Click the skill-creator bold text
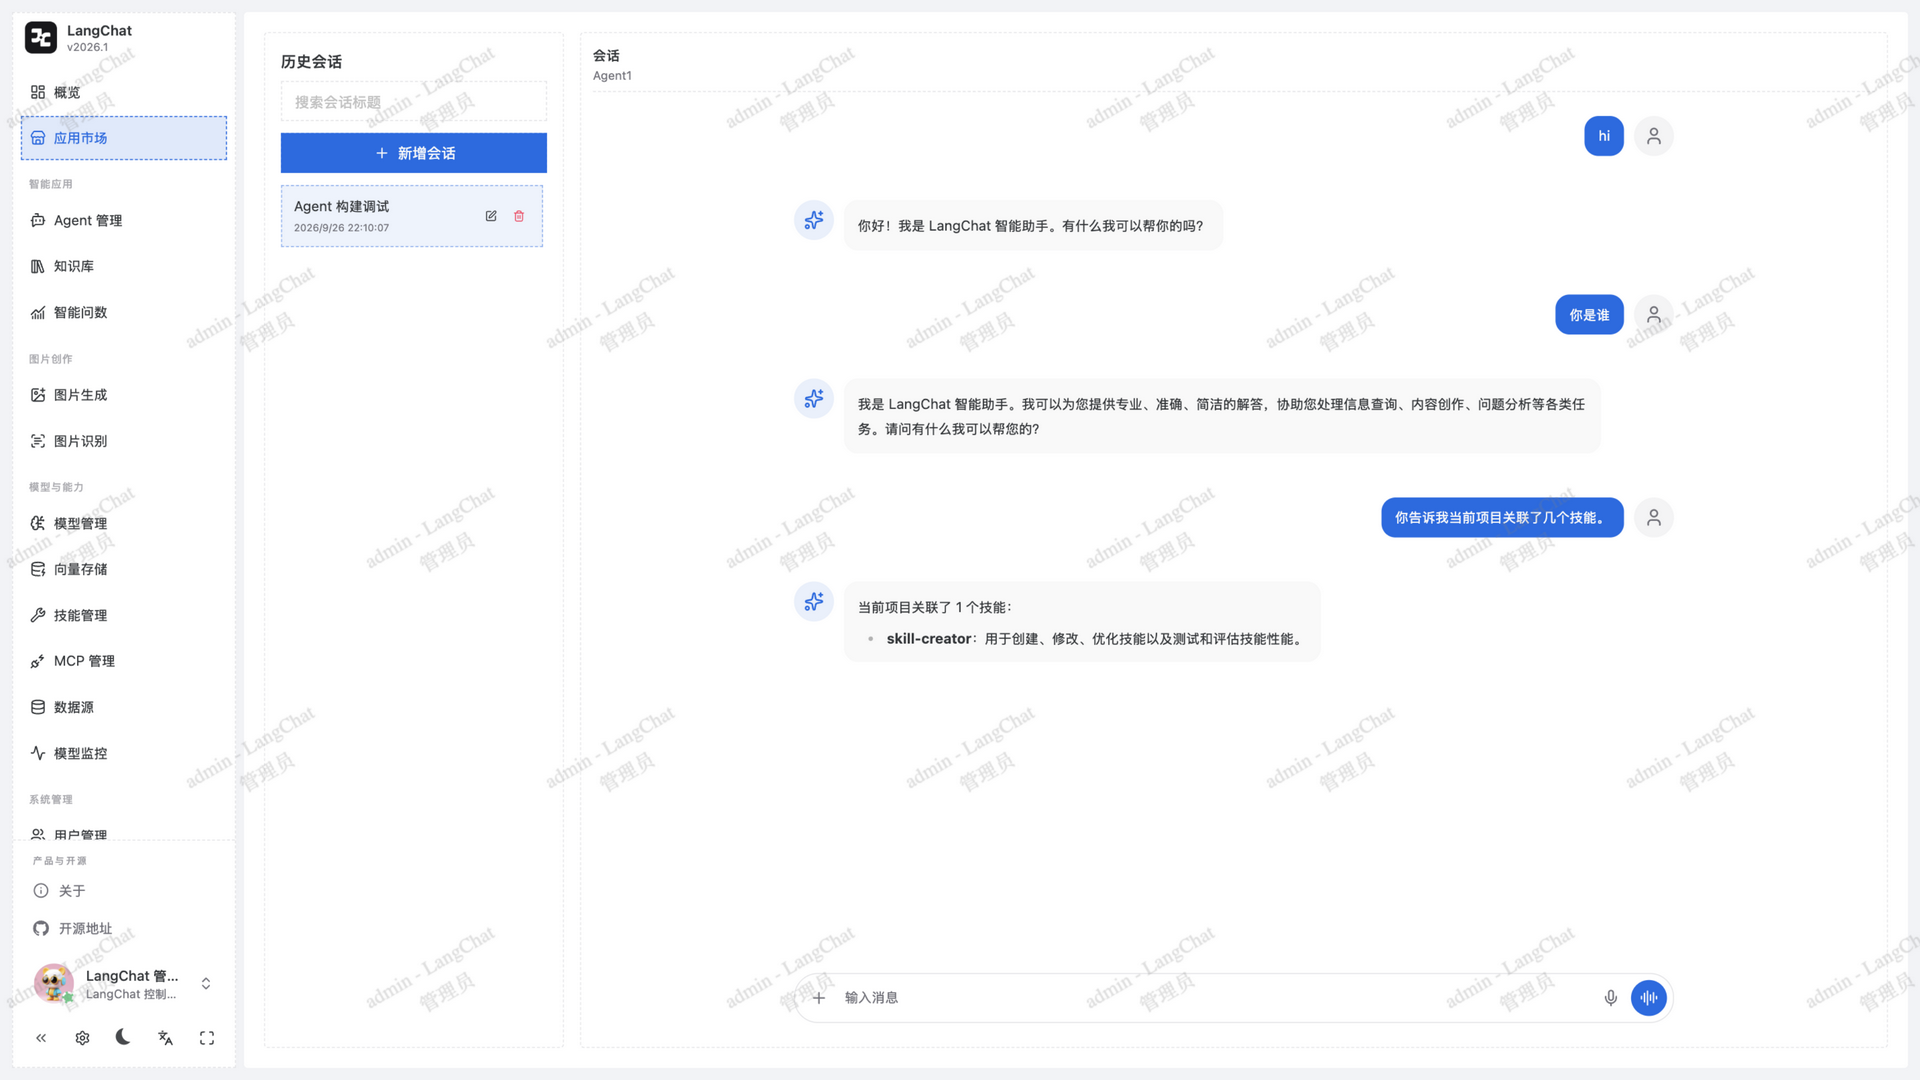The height and width of the screenshot is (1080, 1920). 928,639
